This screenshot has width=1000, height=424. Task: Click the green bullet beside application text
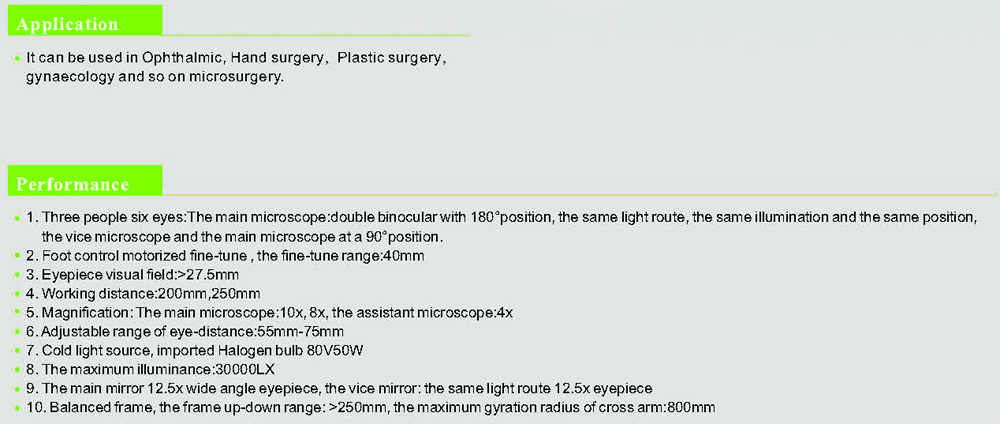(x=16, y=59)
